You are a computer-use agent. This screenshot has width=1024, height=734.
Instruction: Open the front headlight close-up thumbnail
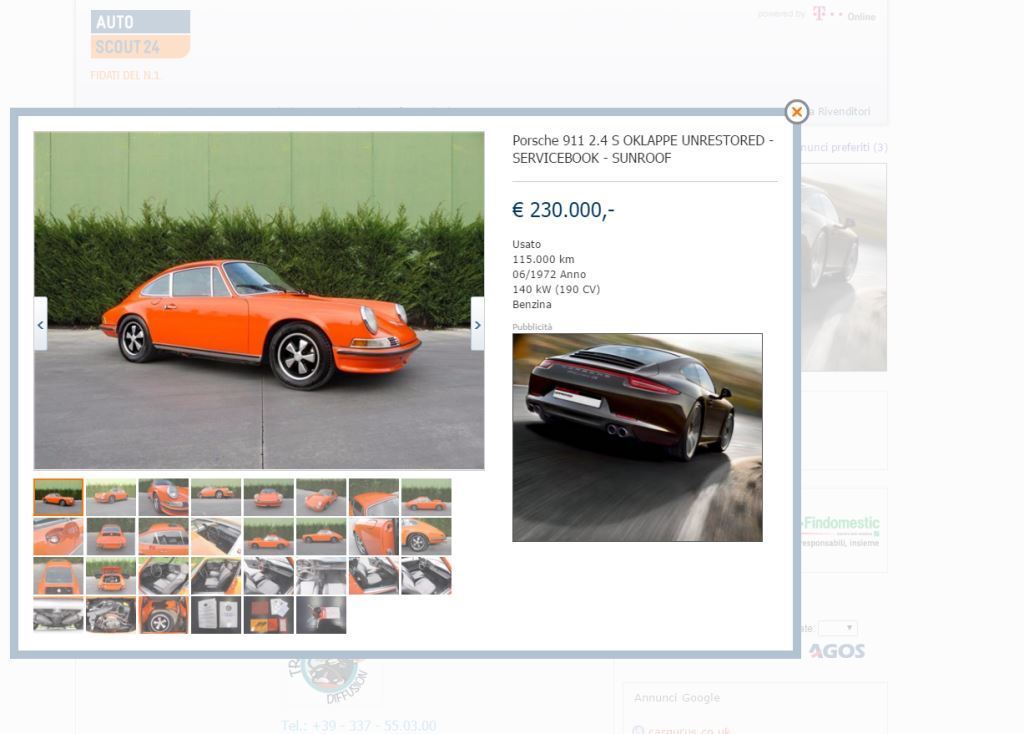[x=163, y=497]
